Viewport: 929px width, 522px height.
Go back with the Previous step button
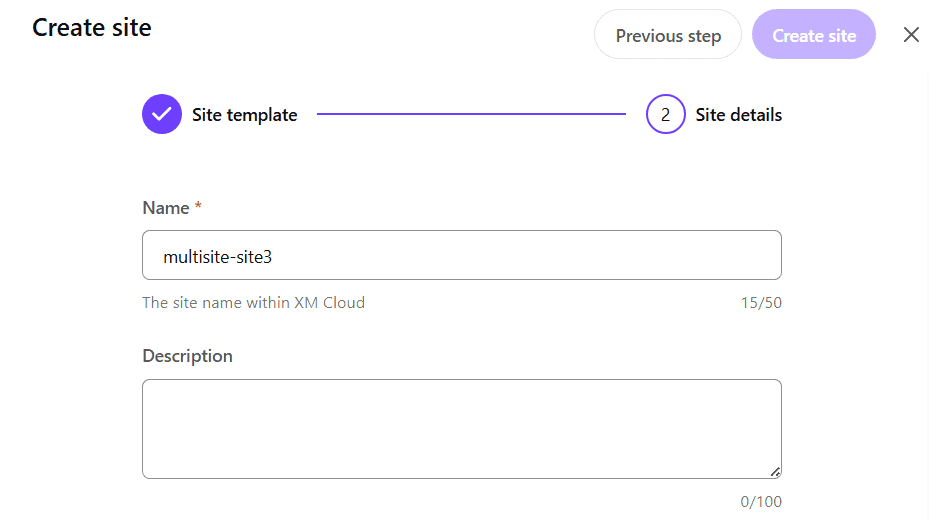point(668,34)
